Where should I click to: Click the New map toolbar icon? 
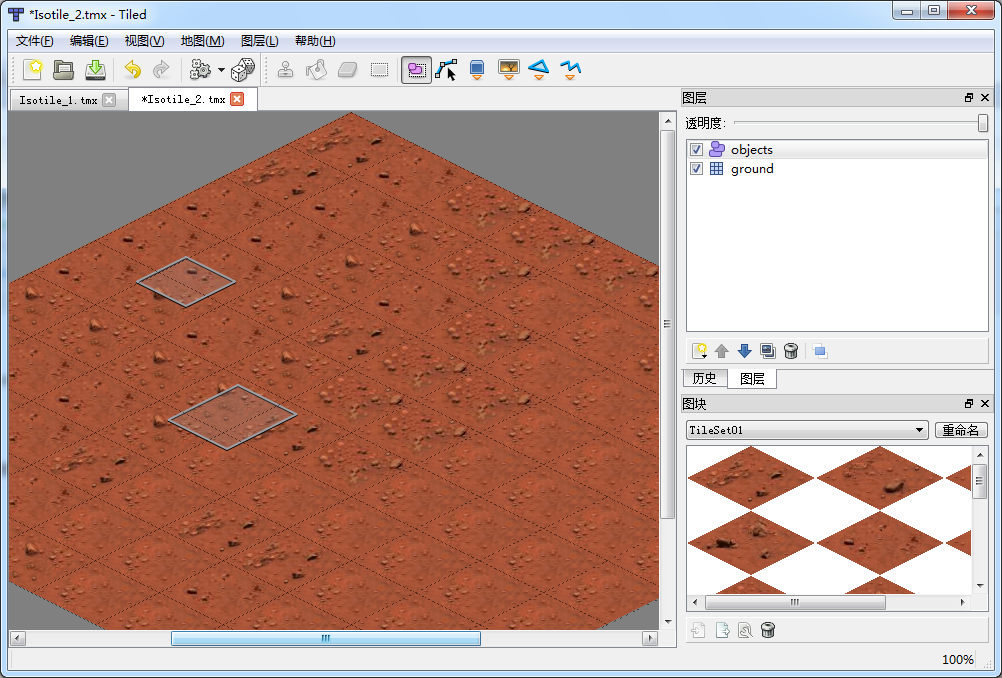coord(32,69)
